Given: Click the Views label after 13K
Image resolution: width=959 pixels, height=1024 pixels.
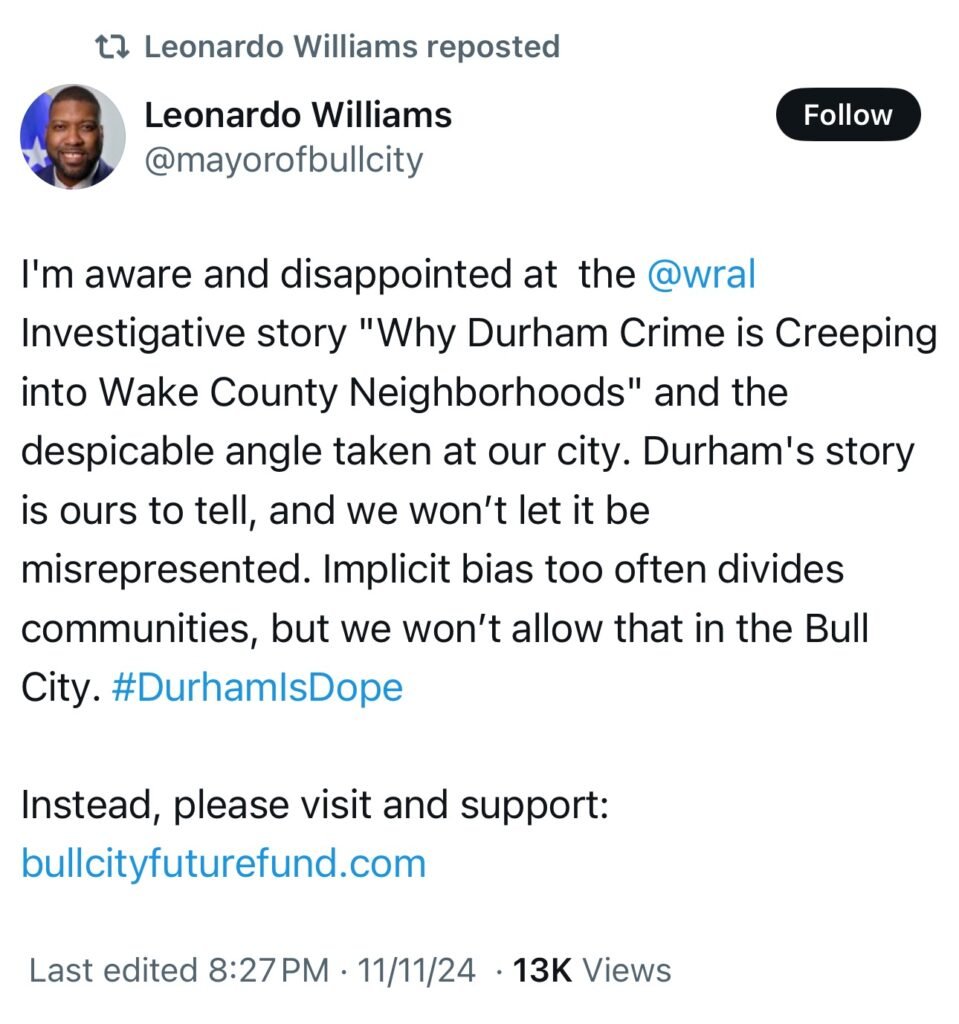Looking at the screenshot, I should click(626, 970).
